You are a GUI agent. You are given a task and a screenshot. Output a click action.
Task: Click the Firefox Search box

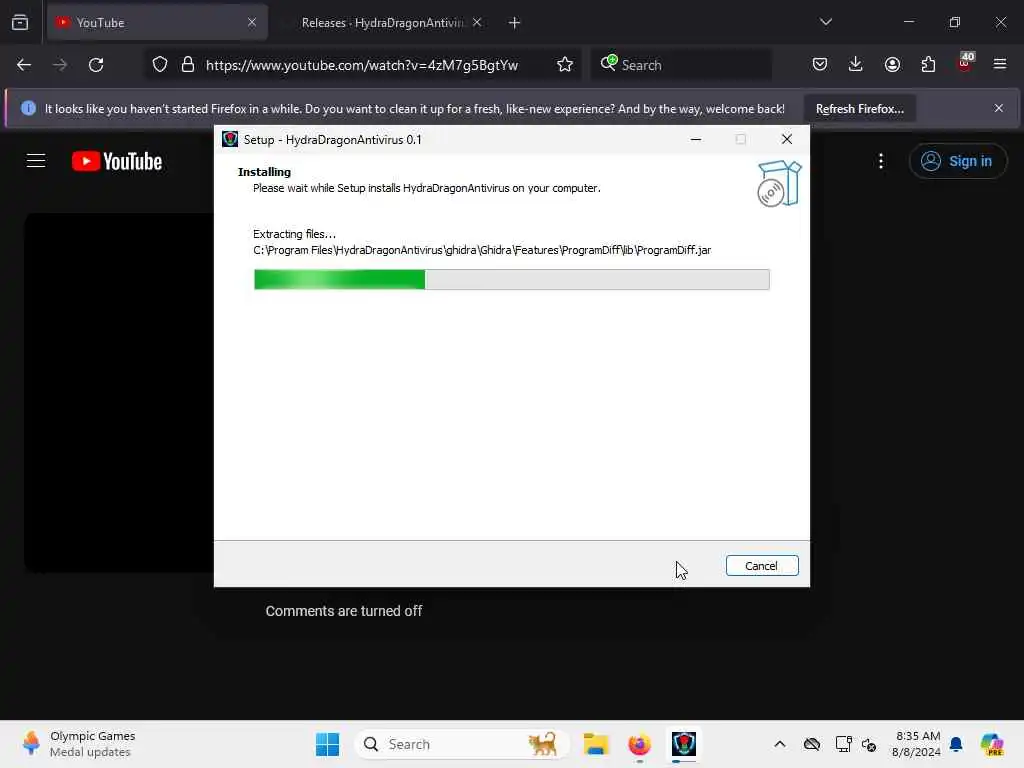coord(681,65)
